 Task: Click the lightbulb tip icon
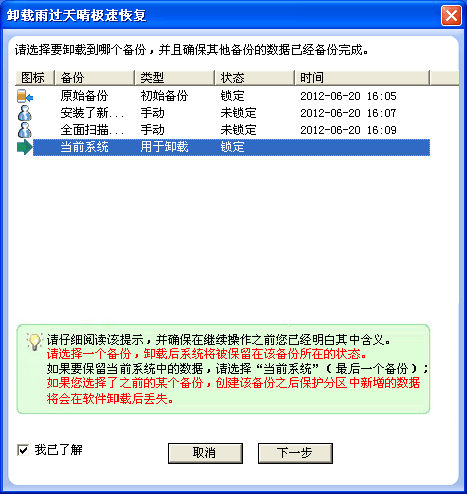tap(34, 342)
